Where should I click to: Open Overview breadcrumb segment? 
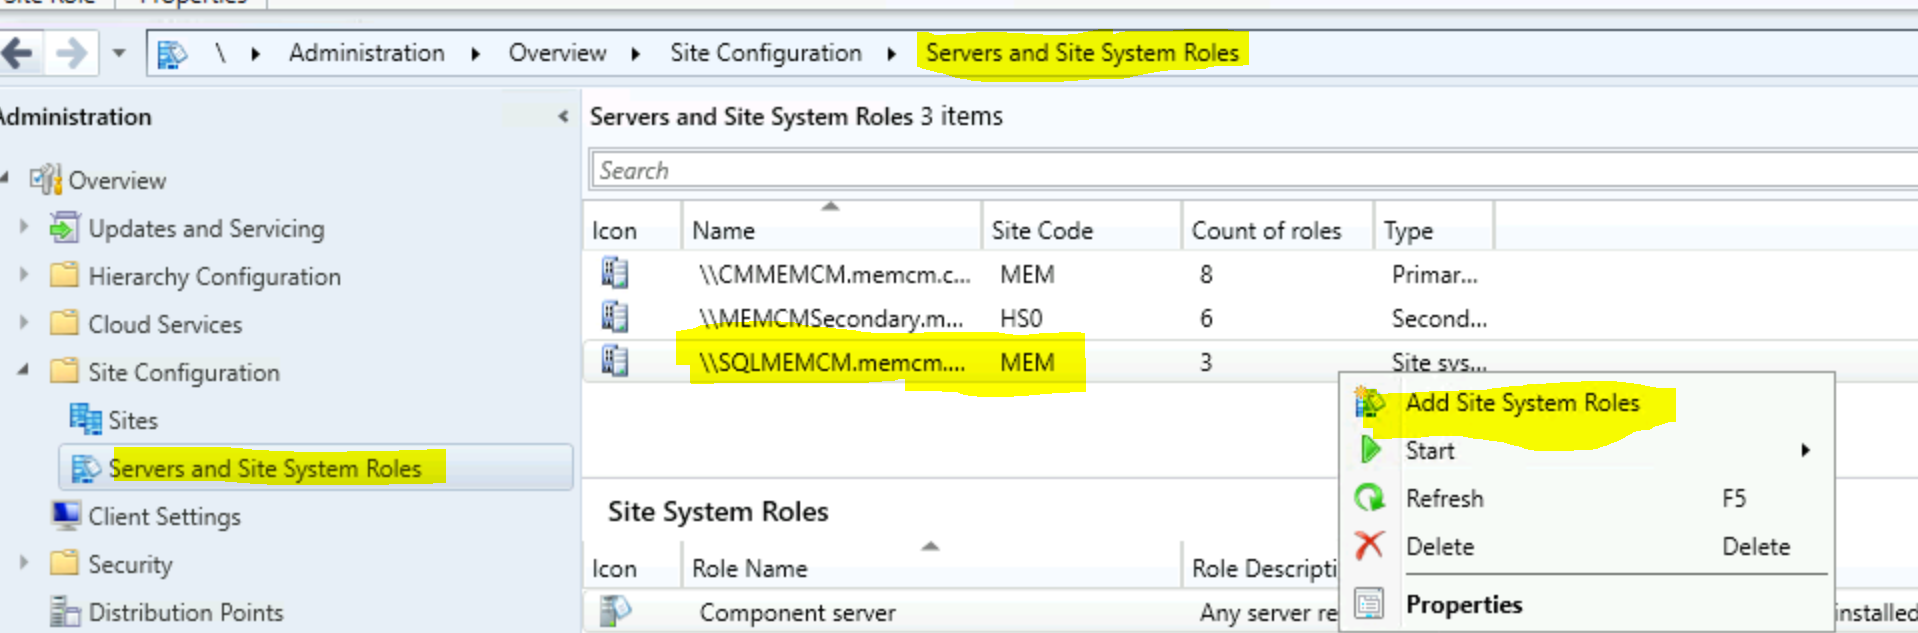click(557, 53)
